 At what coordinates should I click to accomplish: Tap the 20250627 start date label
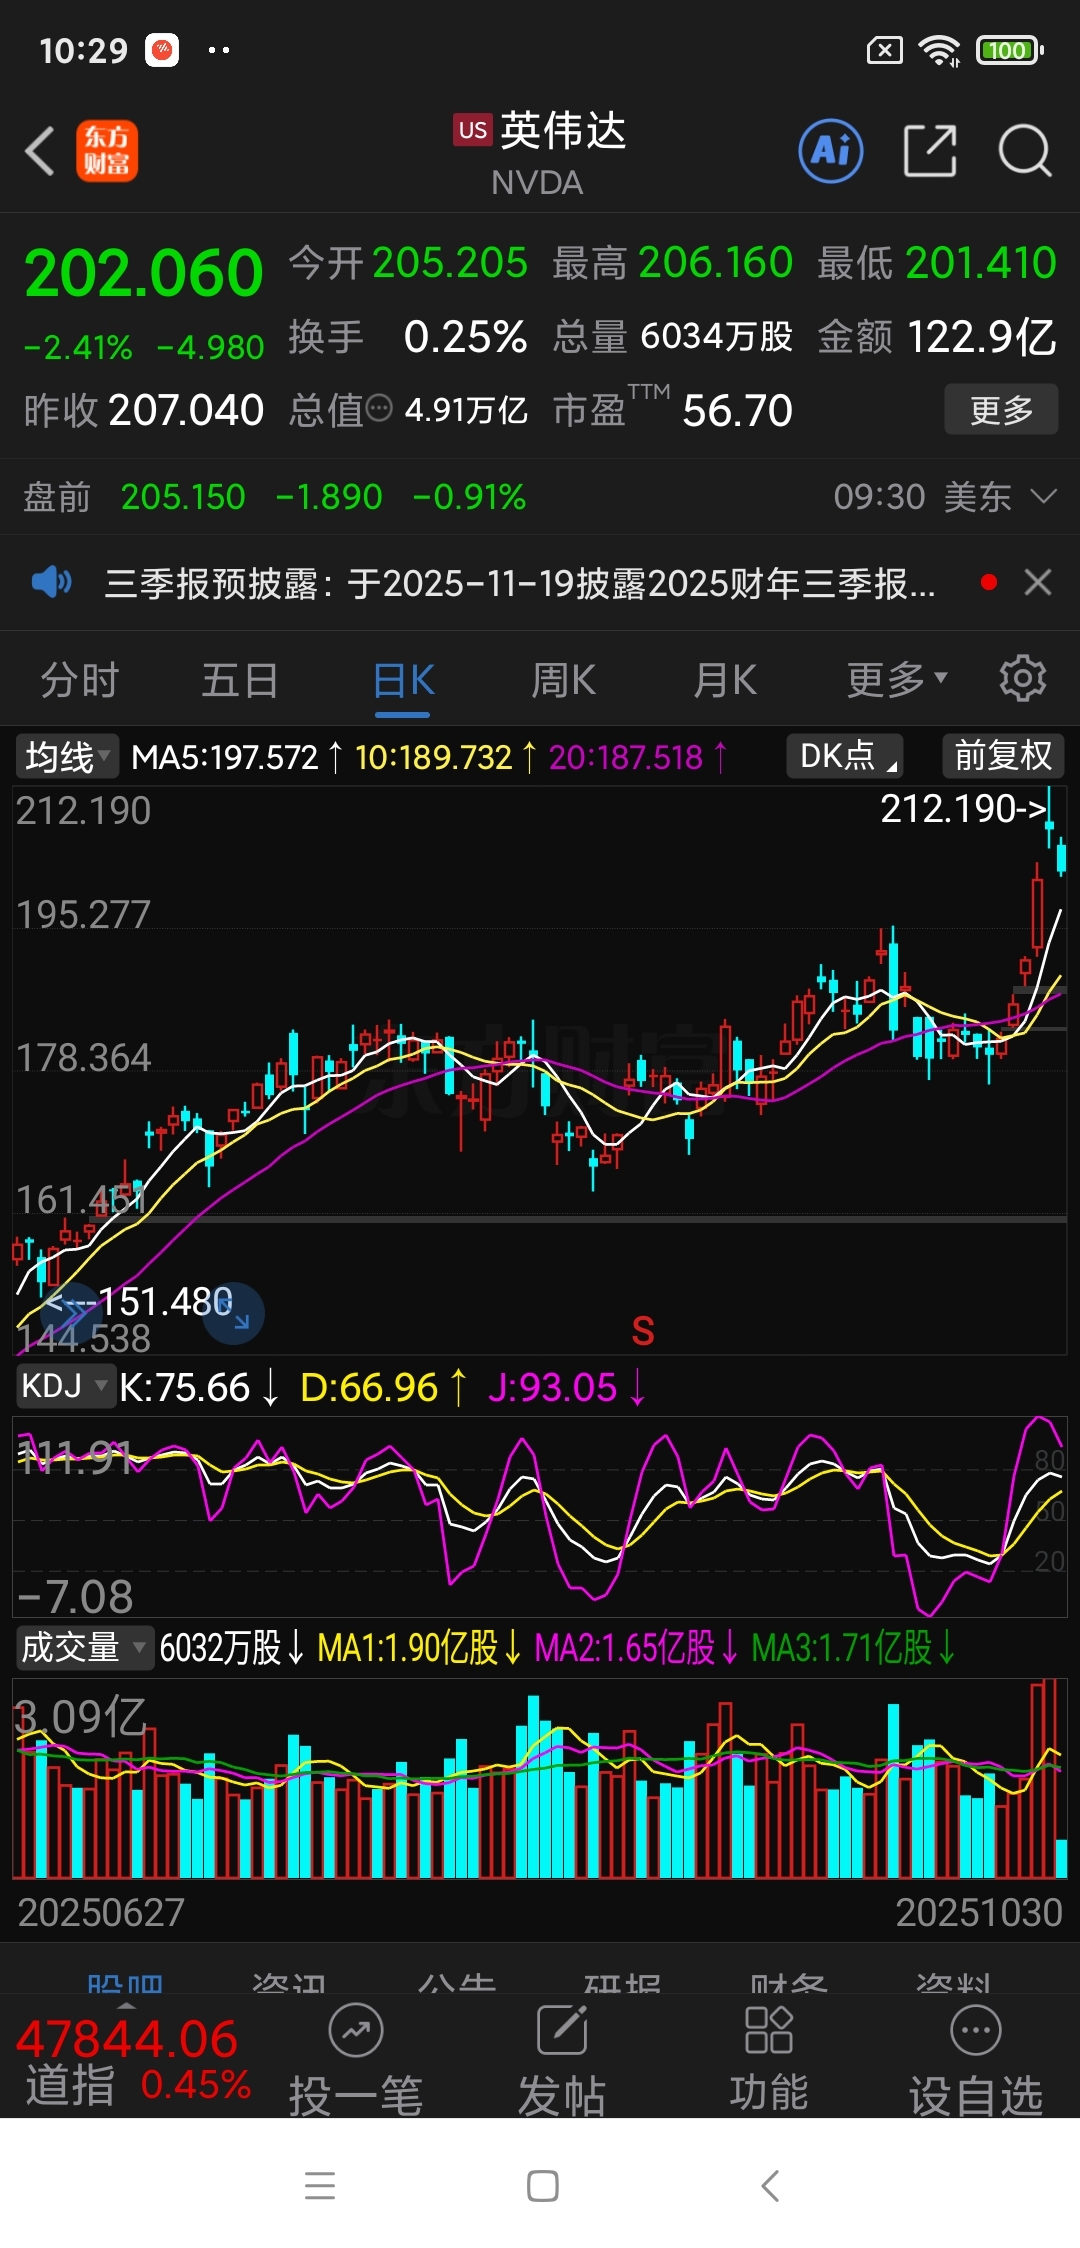click(101, 1912)
